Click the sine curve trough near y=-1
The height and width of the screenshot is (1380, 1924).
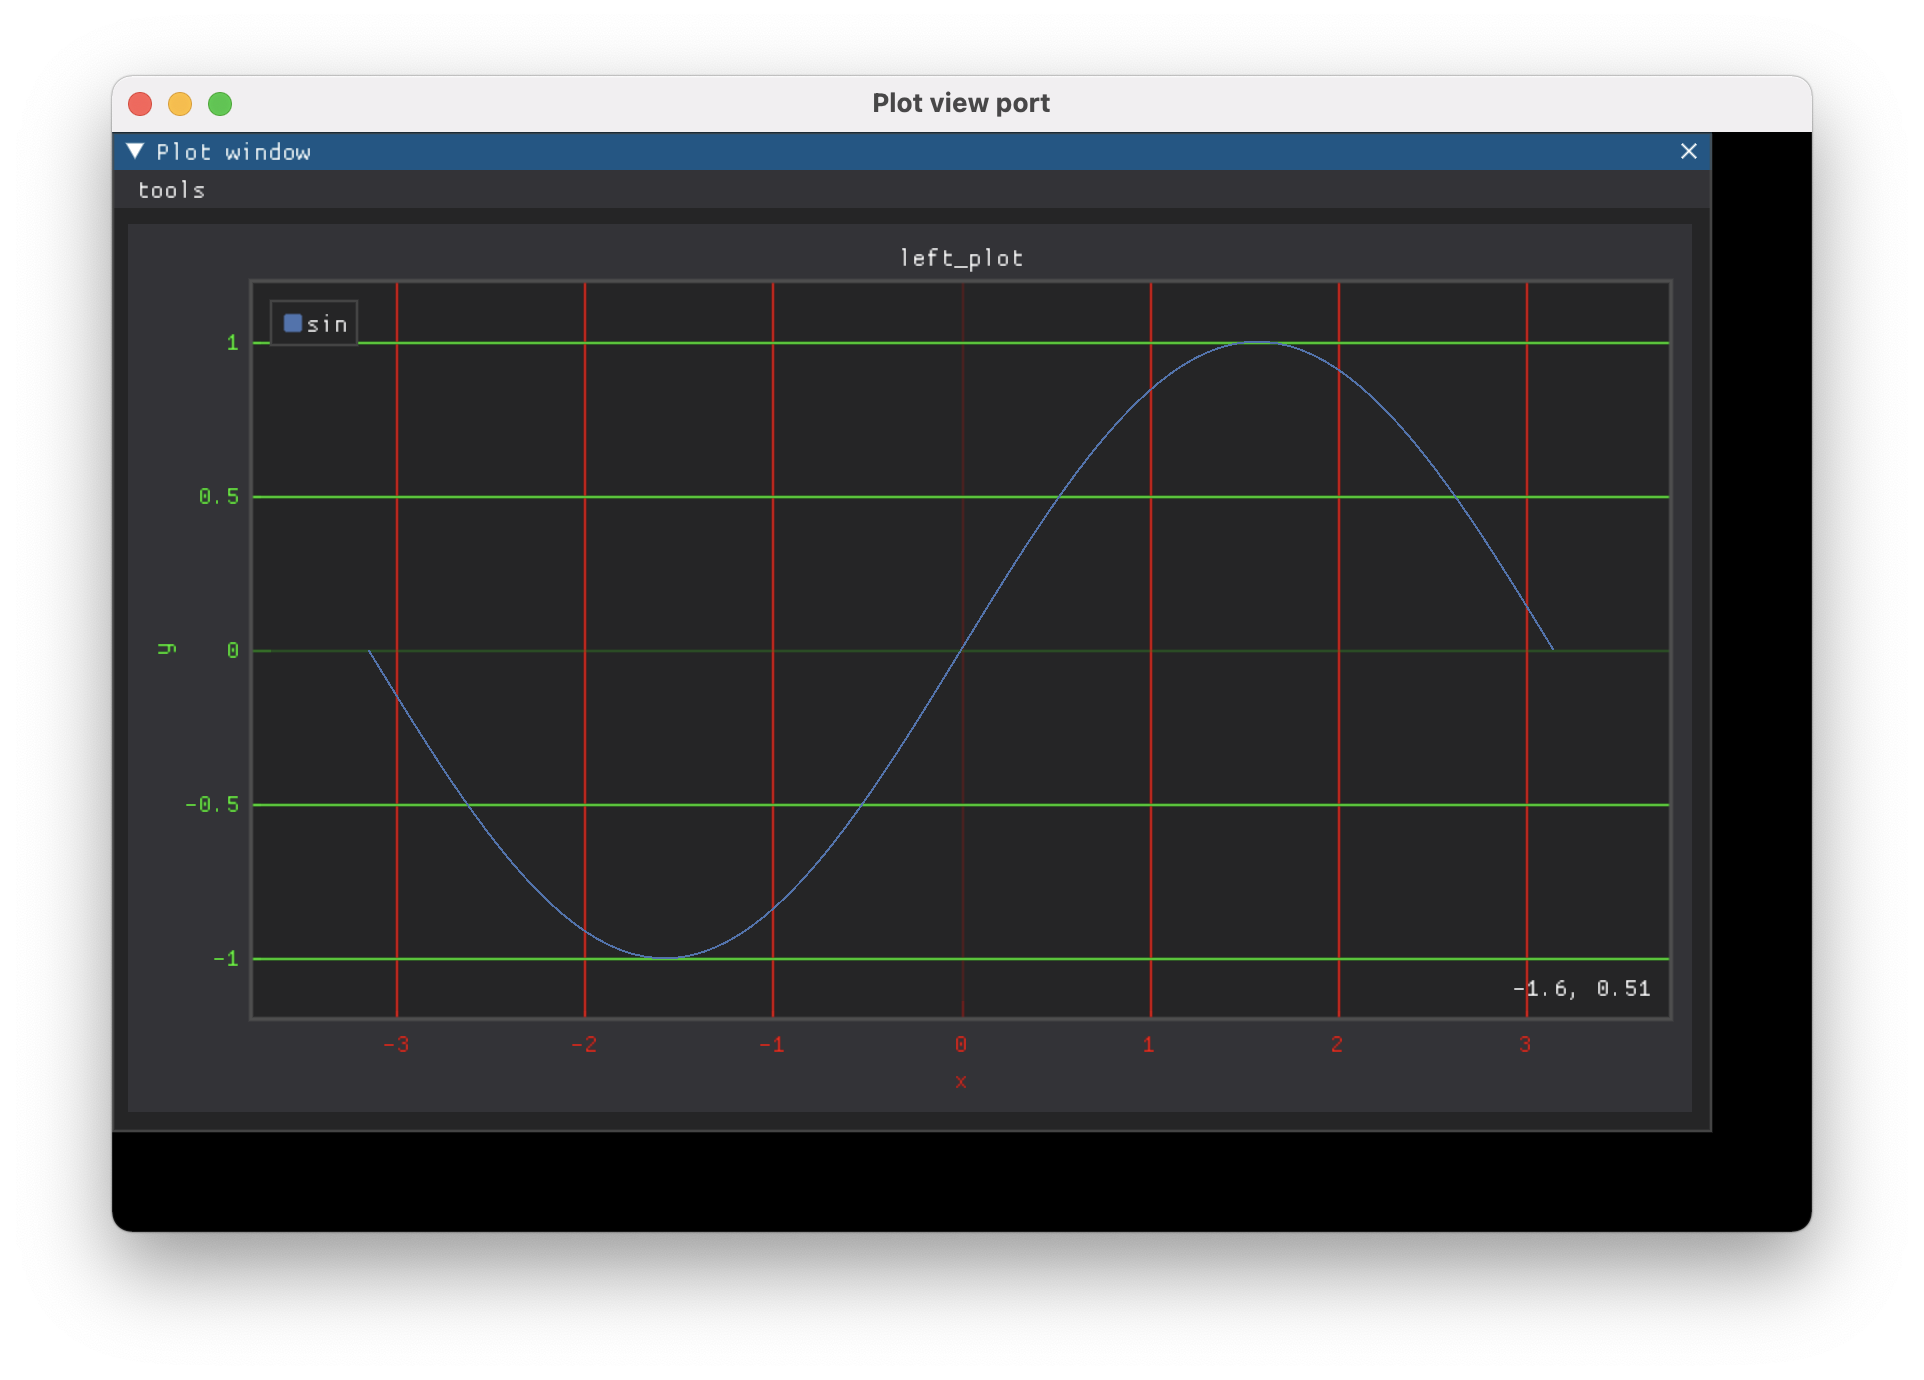665,958
